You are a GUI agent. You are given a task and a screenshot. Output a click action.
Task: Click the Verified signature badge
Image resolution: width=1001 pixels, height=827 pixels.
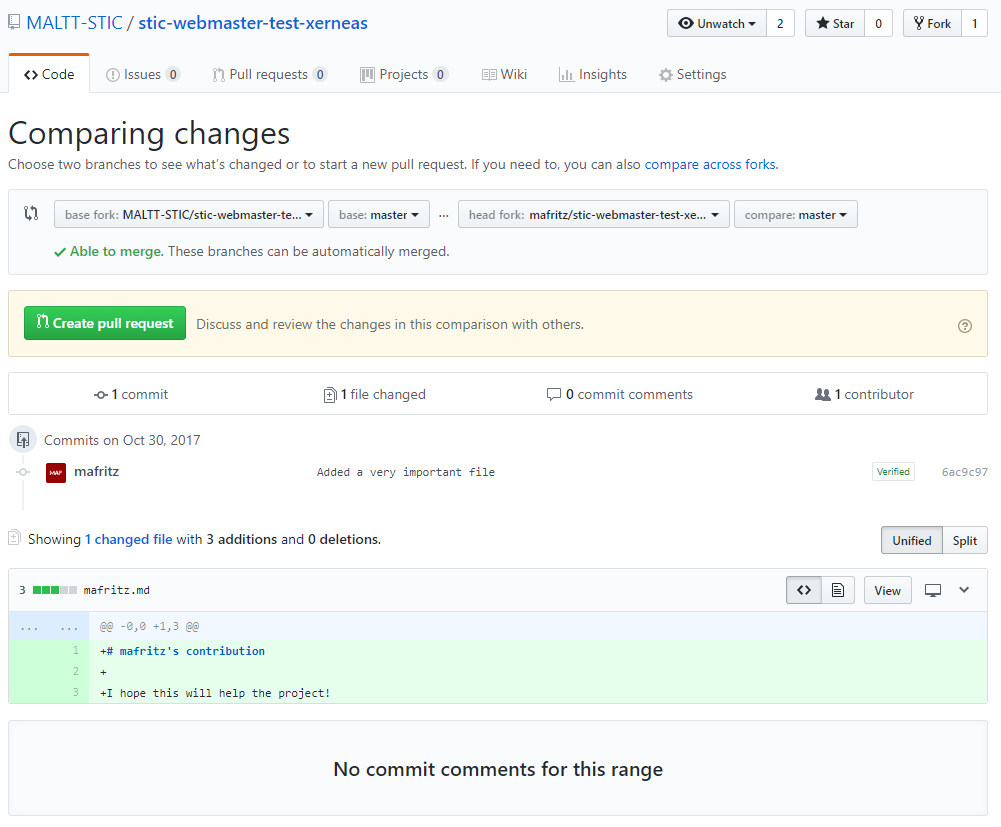[x=893, y=471]
